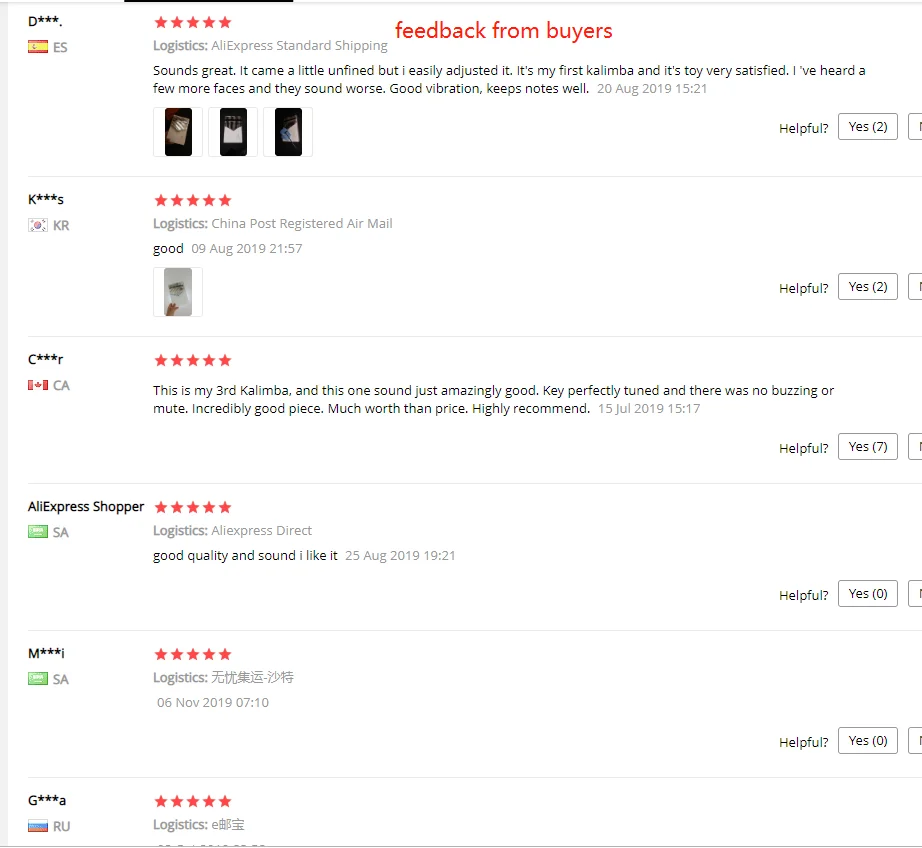922x848 pixels.
Task: Open the photo in K***s's review
Action: click(x=178, y=292)
